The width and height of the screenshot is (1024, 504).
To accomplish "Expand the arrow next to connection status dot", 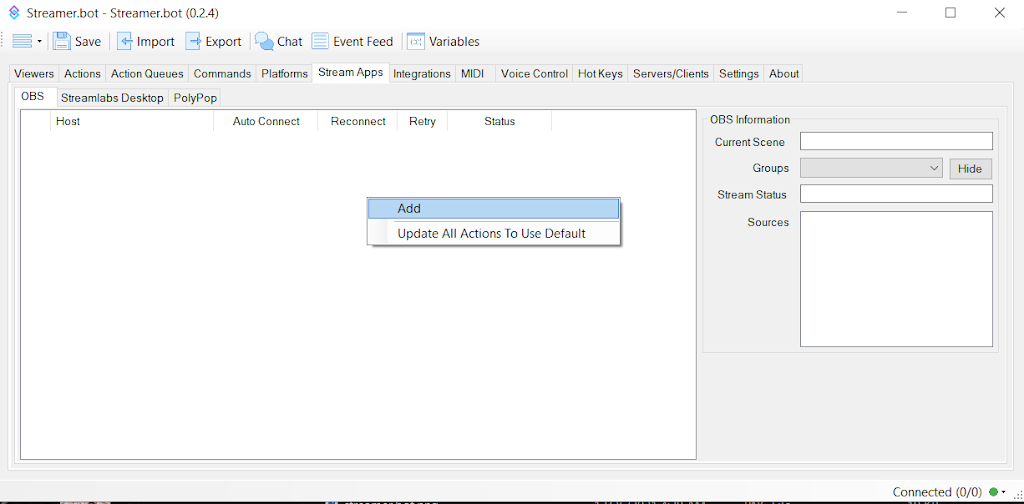I will tap(1004, 493).
